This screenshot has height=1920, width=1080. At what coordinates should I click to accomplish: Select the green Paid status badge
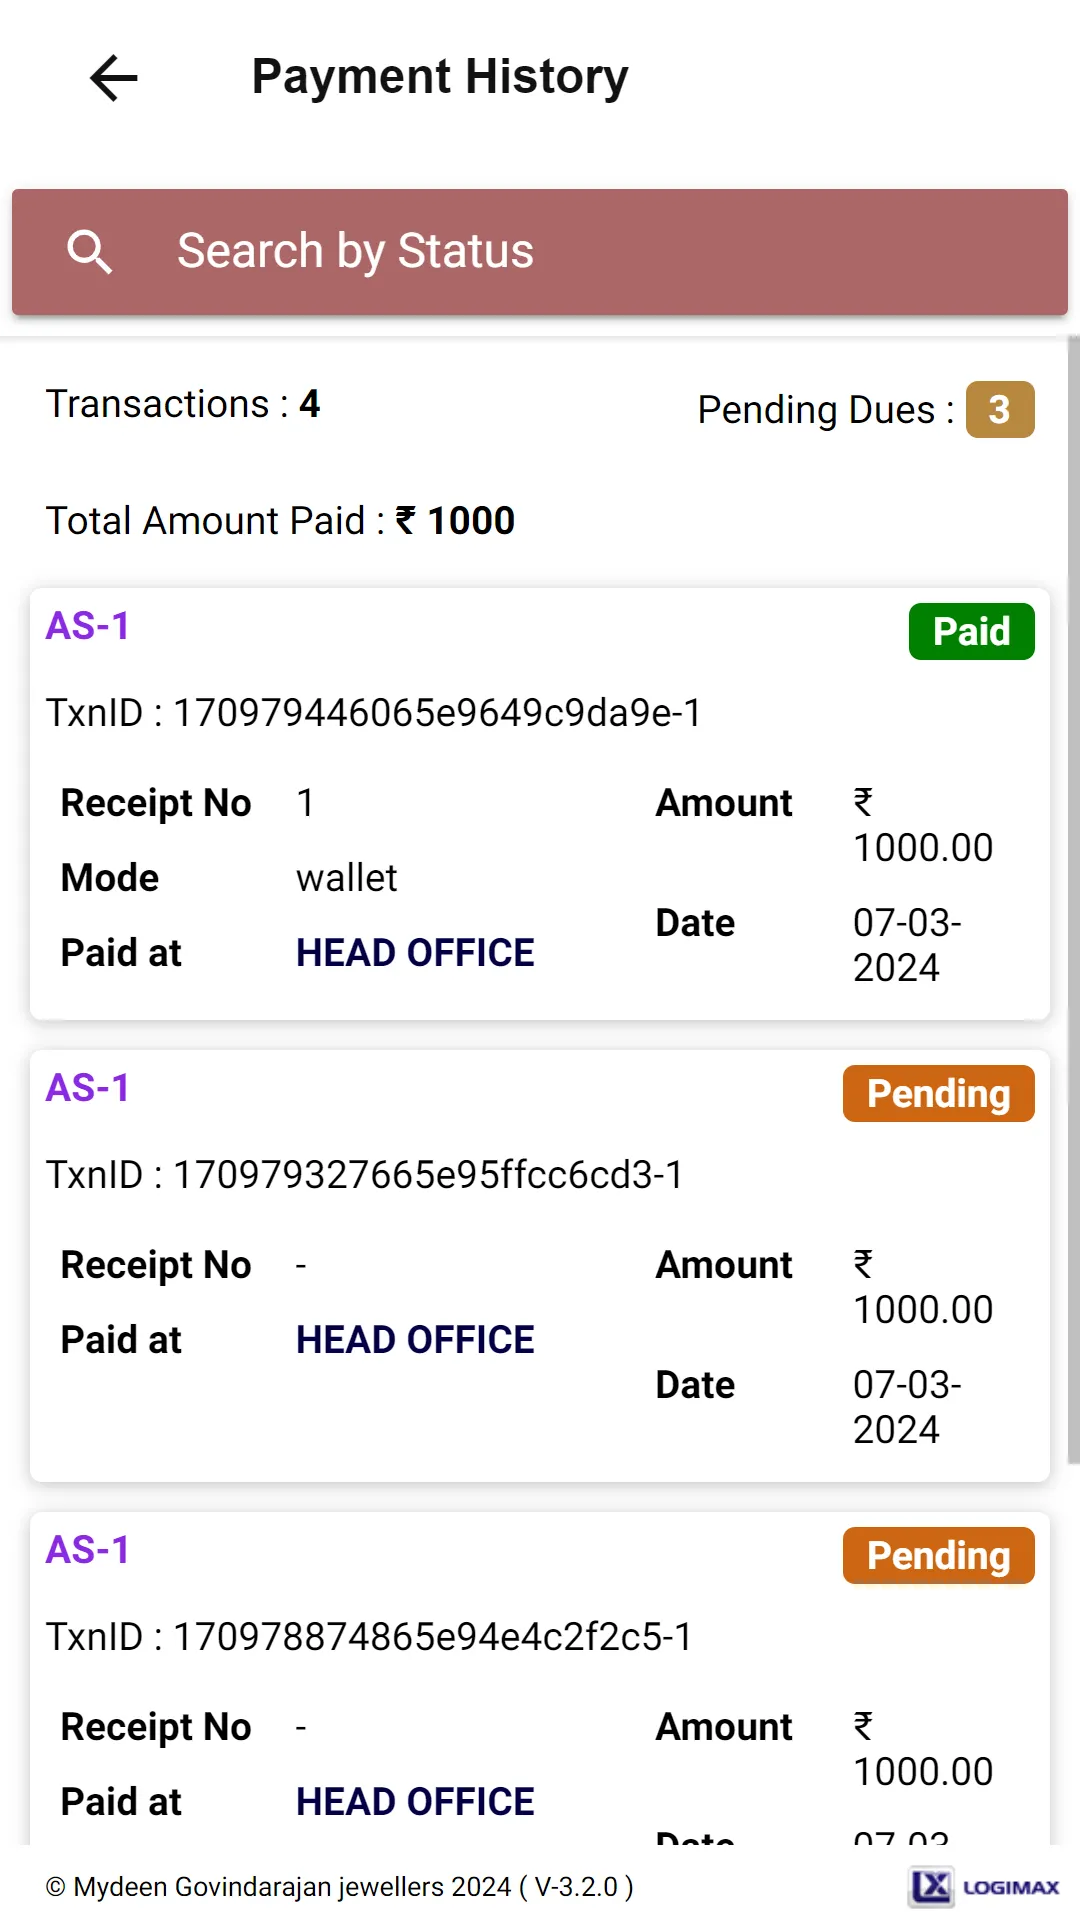point(972,632)
